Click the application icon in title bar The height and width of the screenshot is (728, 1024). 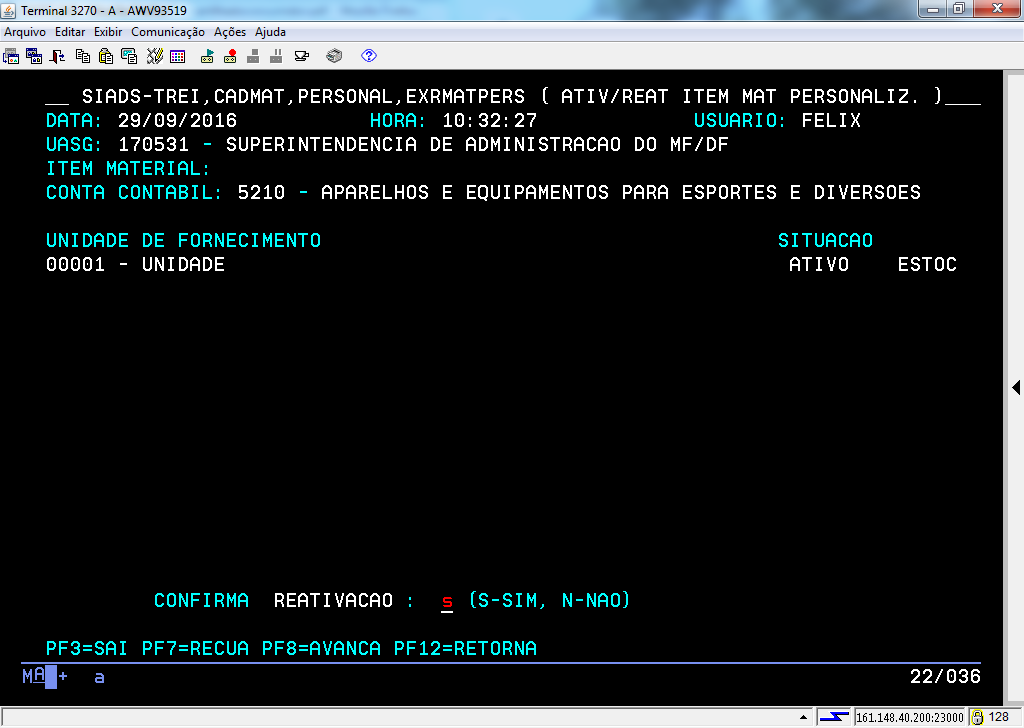pyautogui.click(x=8, y=10)
